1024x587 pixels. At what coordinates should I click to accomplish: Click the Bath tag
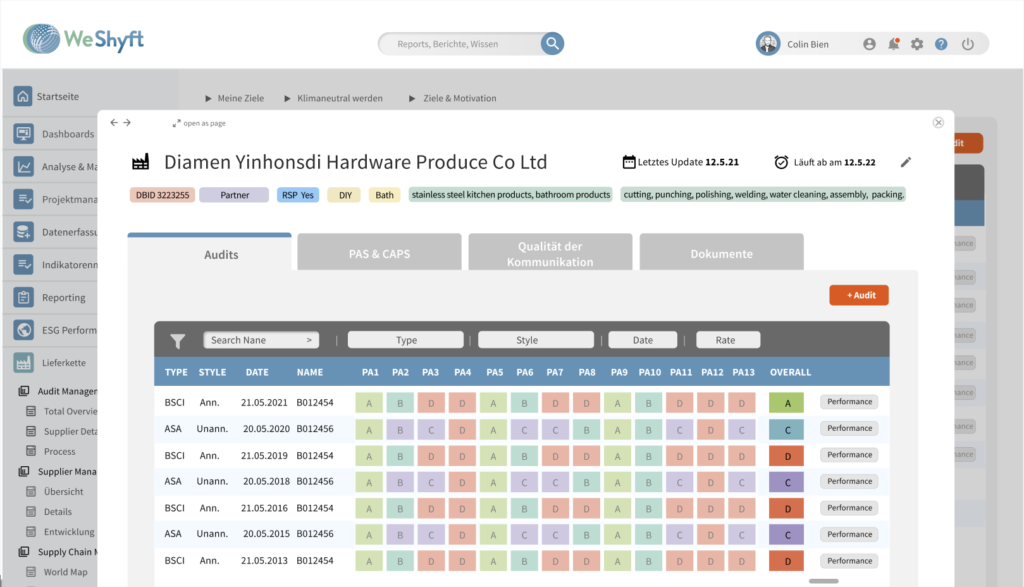(x=385, y=195)
